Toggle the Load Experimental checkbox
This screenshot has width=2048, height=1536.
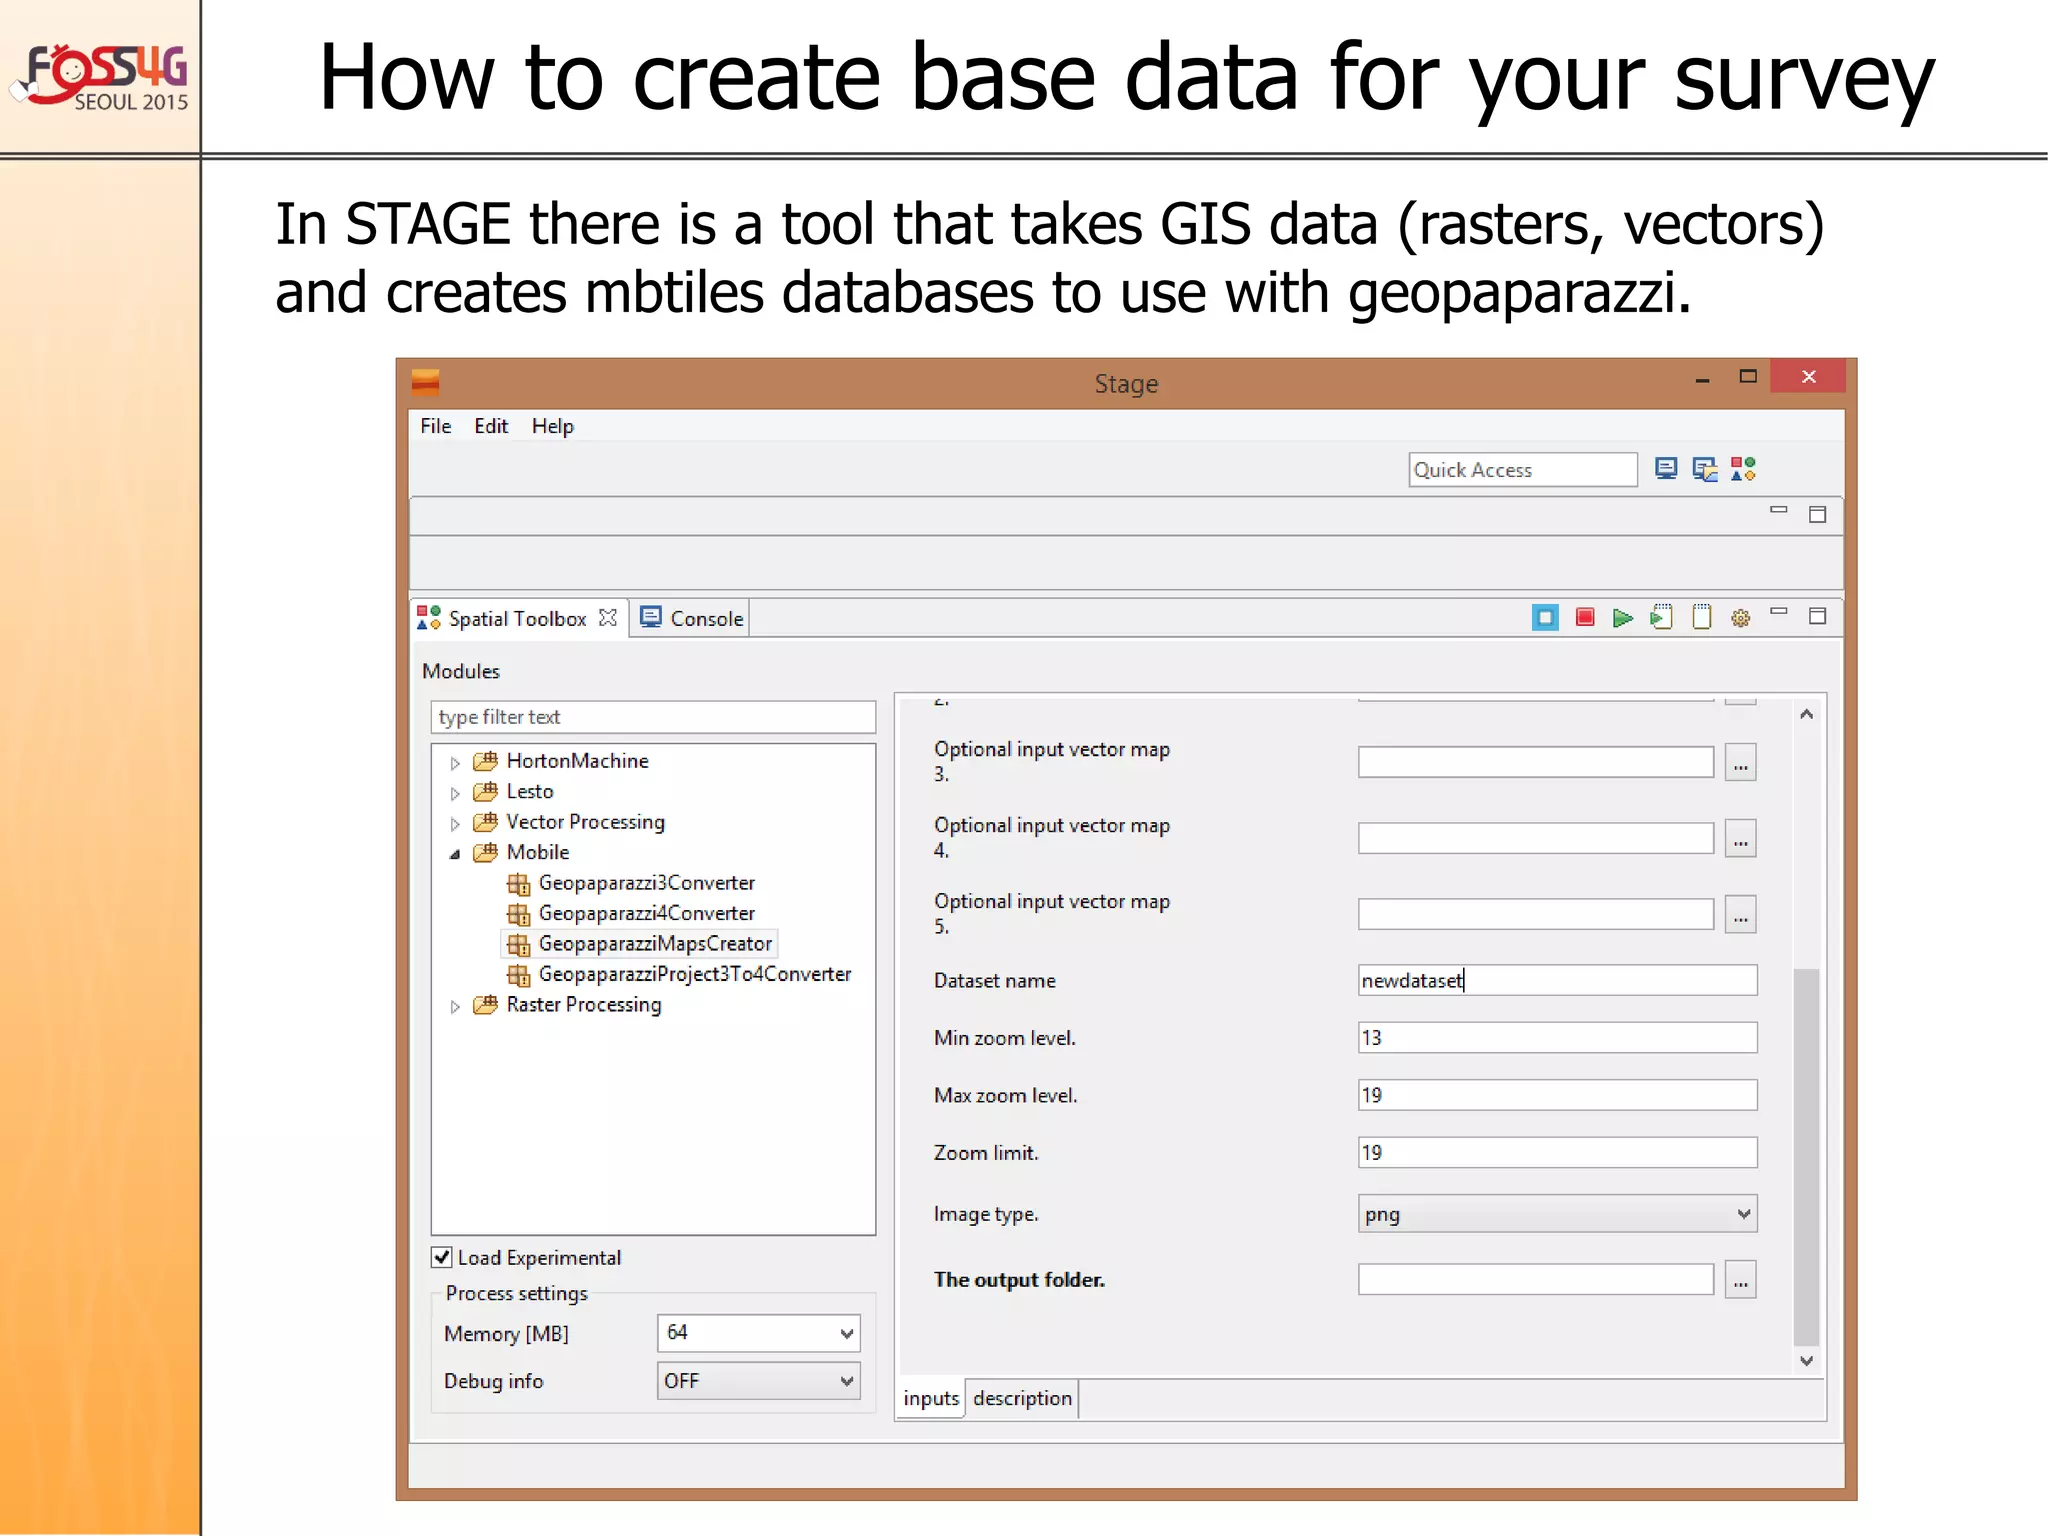pos(441,1257)
